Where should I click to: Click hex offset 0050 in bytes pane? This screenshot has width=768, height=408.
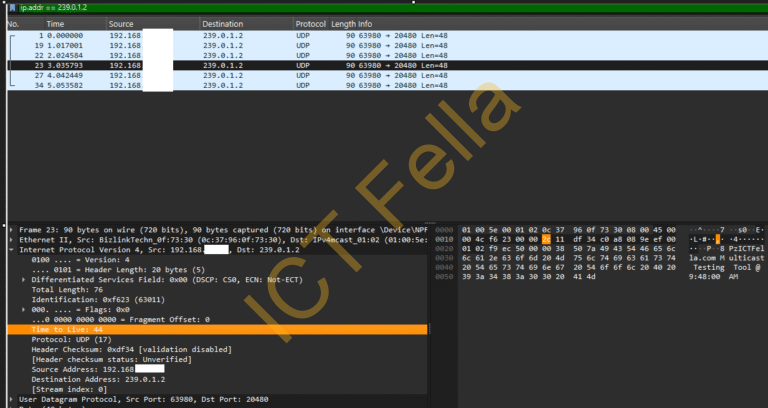point(444,276)
